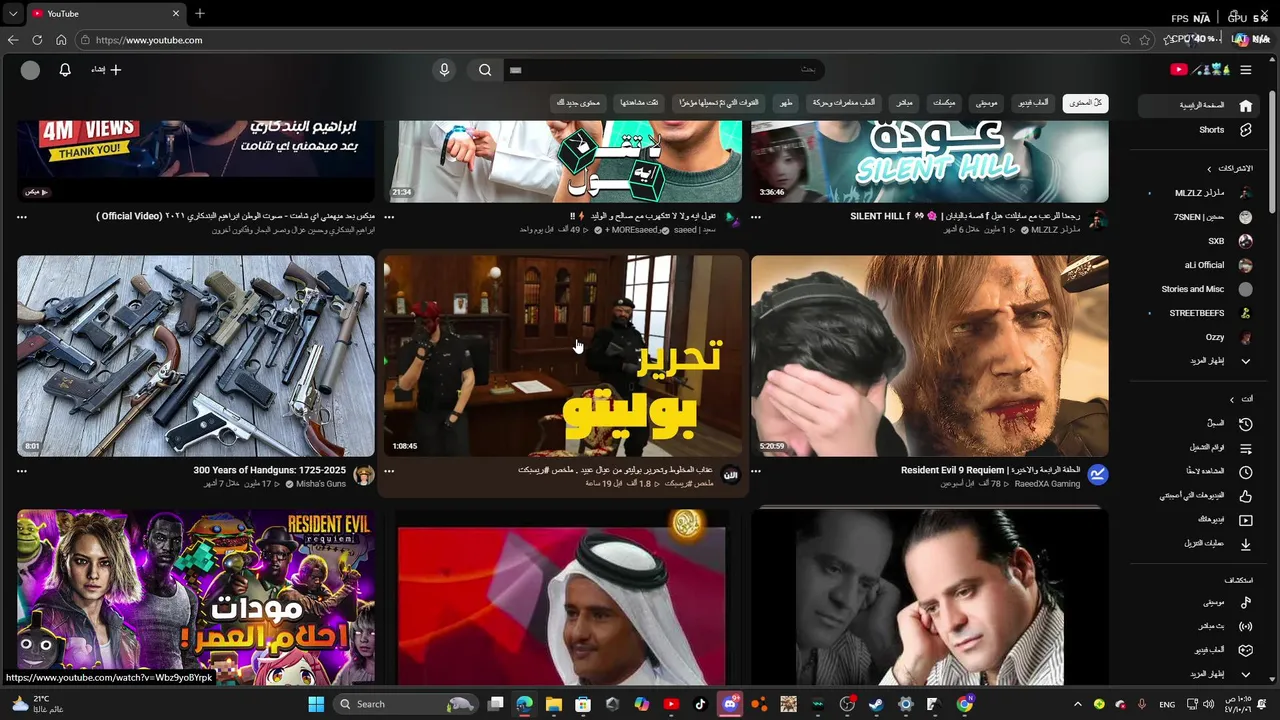
Task: Select the video games filter chip
Action: 1034,103
